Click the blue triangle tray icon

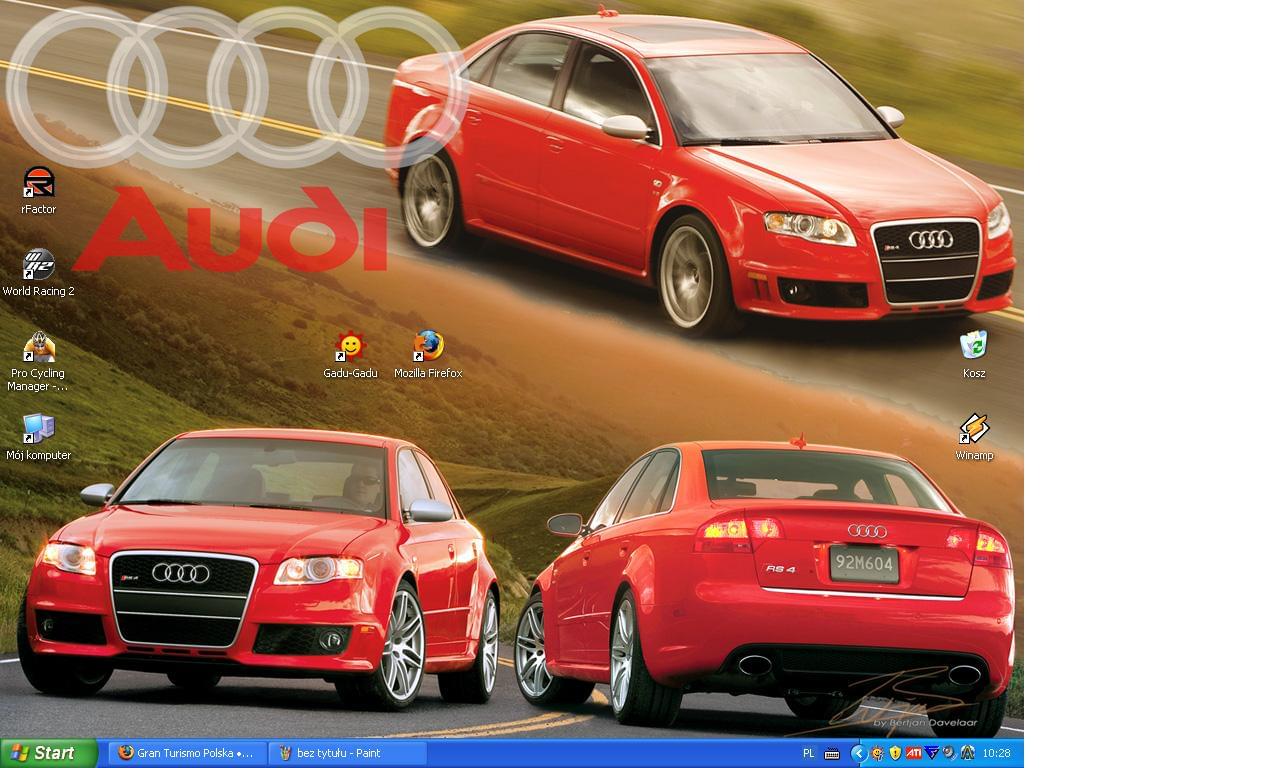(x=931, y=752)
